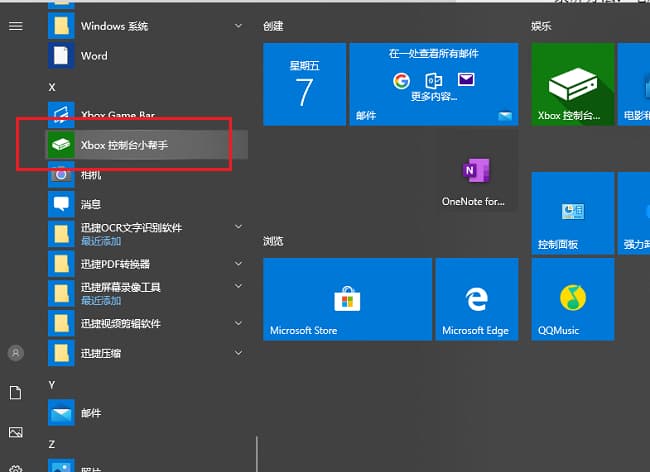Open the user account button in sidebar

pos(15,353)
